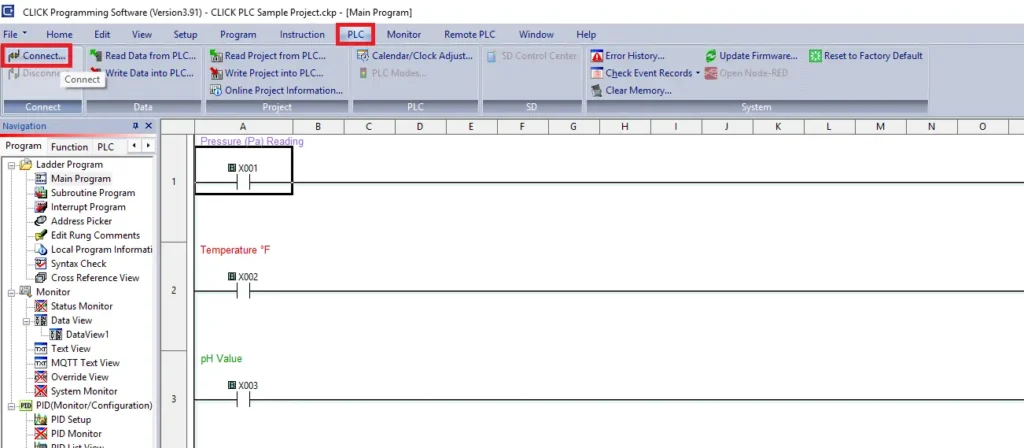The image size is (1024, 448).
Task: Open Cross Reference View item
Action: (x=95, y=278)
